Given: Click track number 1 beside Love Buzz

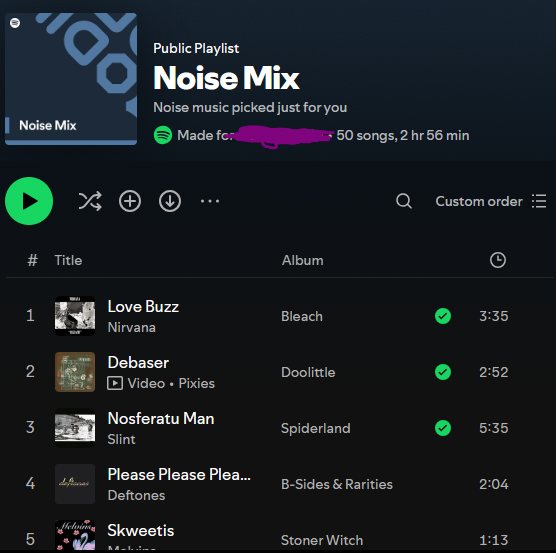Looking at the screenshot, I should point(30,315).
